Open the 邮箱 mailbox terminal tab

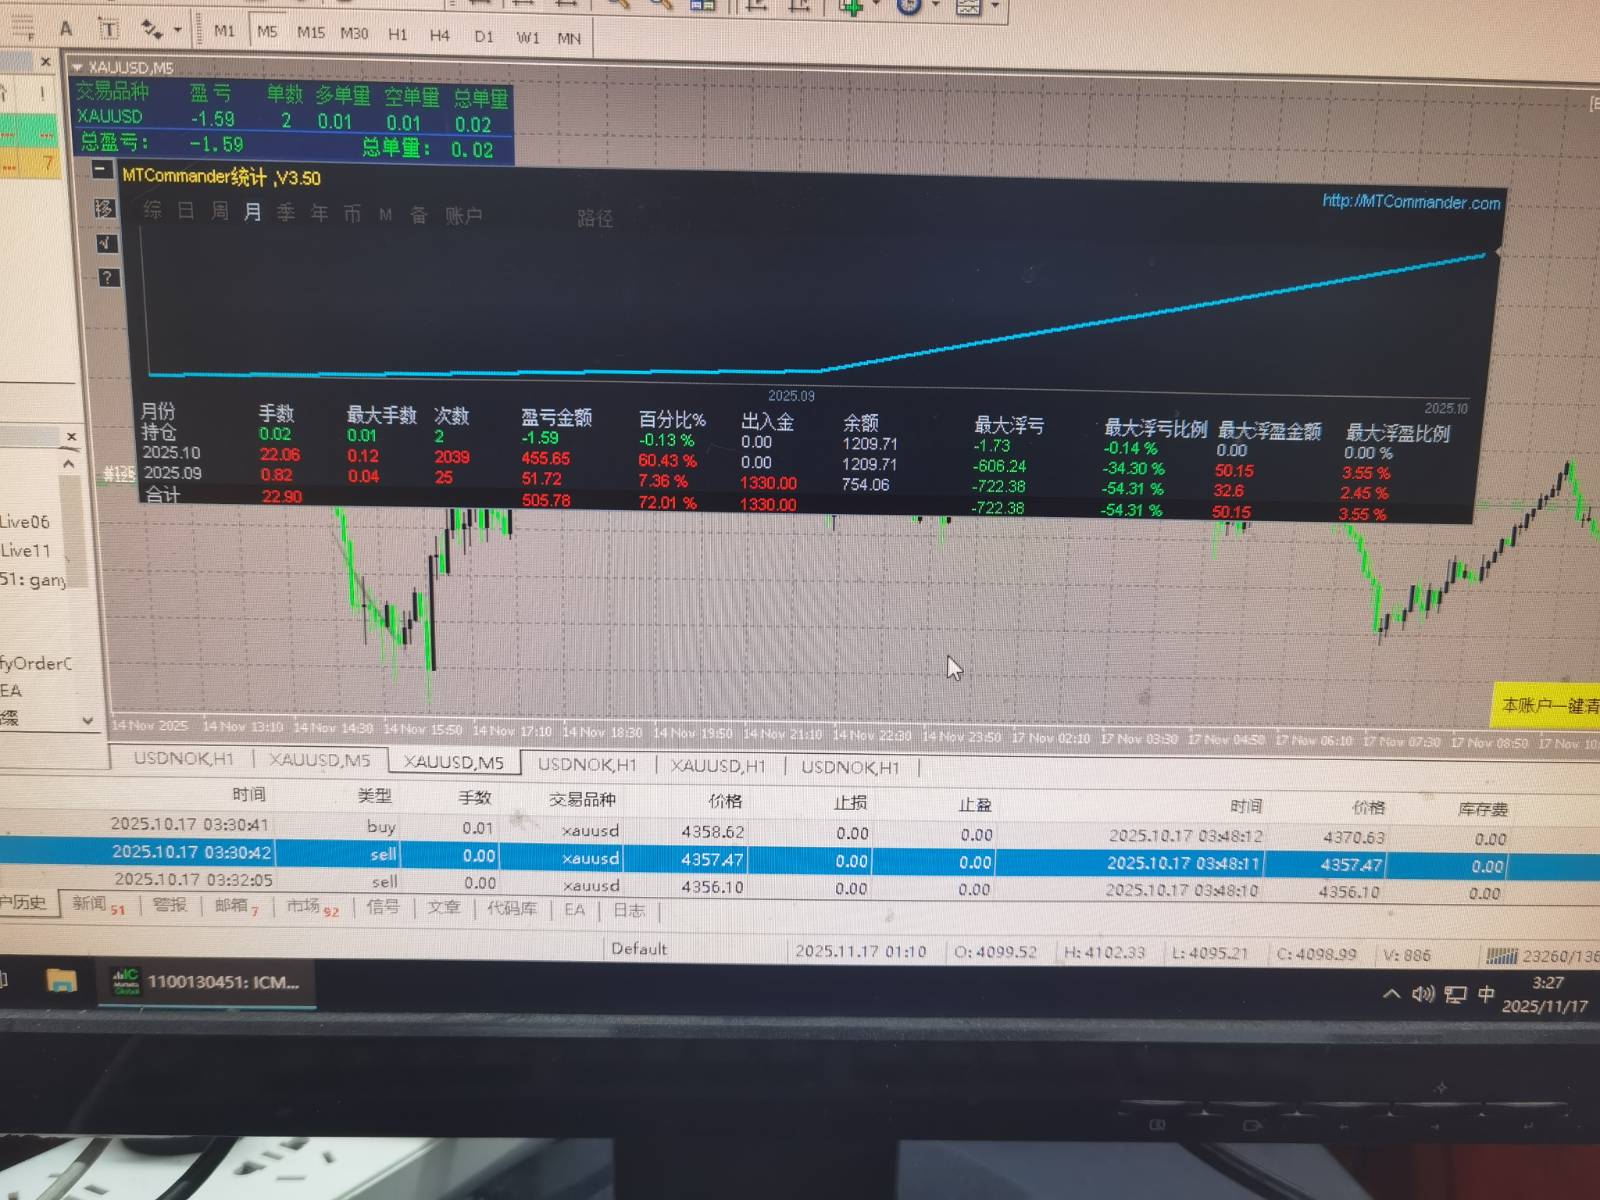(x=236, y=906)
